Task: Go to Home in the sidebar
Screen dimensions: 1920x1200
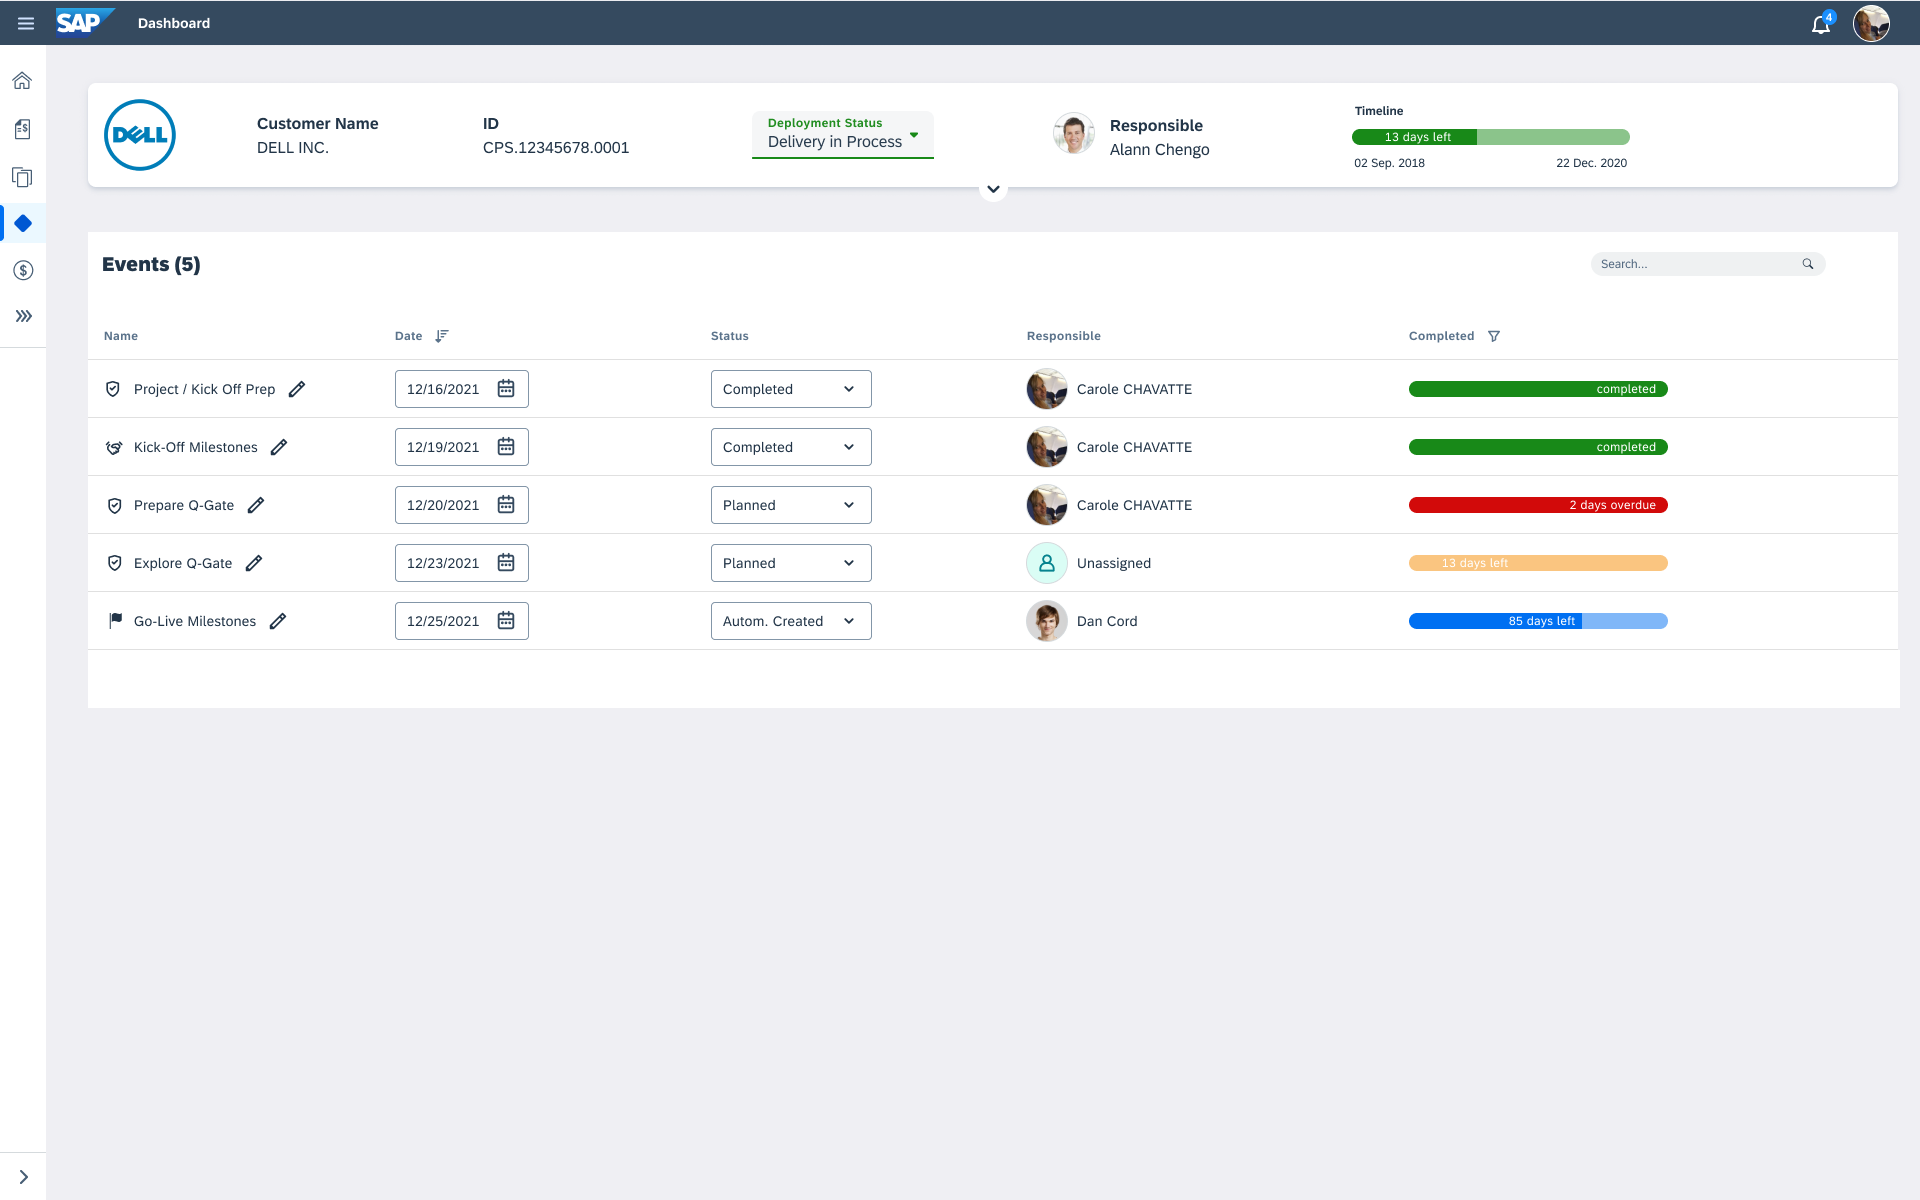Action: pos(22,81)
